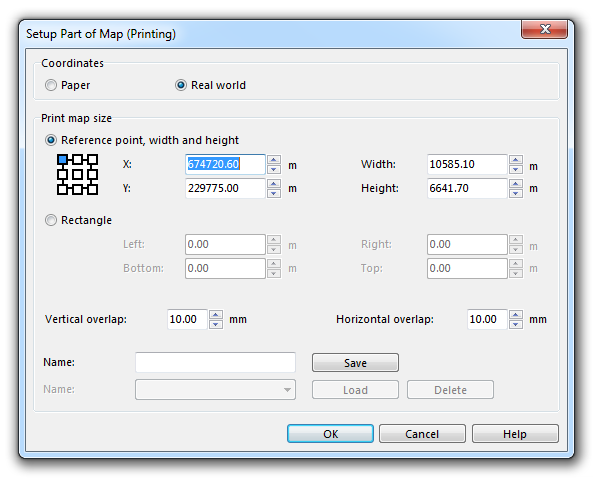The height and width of the screenshot is (493, 597).
Task: Select top-left reference point in grid icon
Action: pyautogui.click(x=62, y=159)
